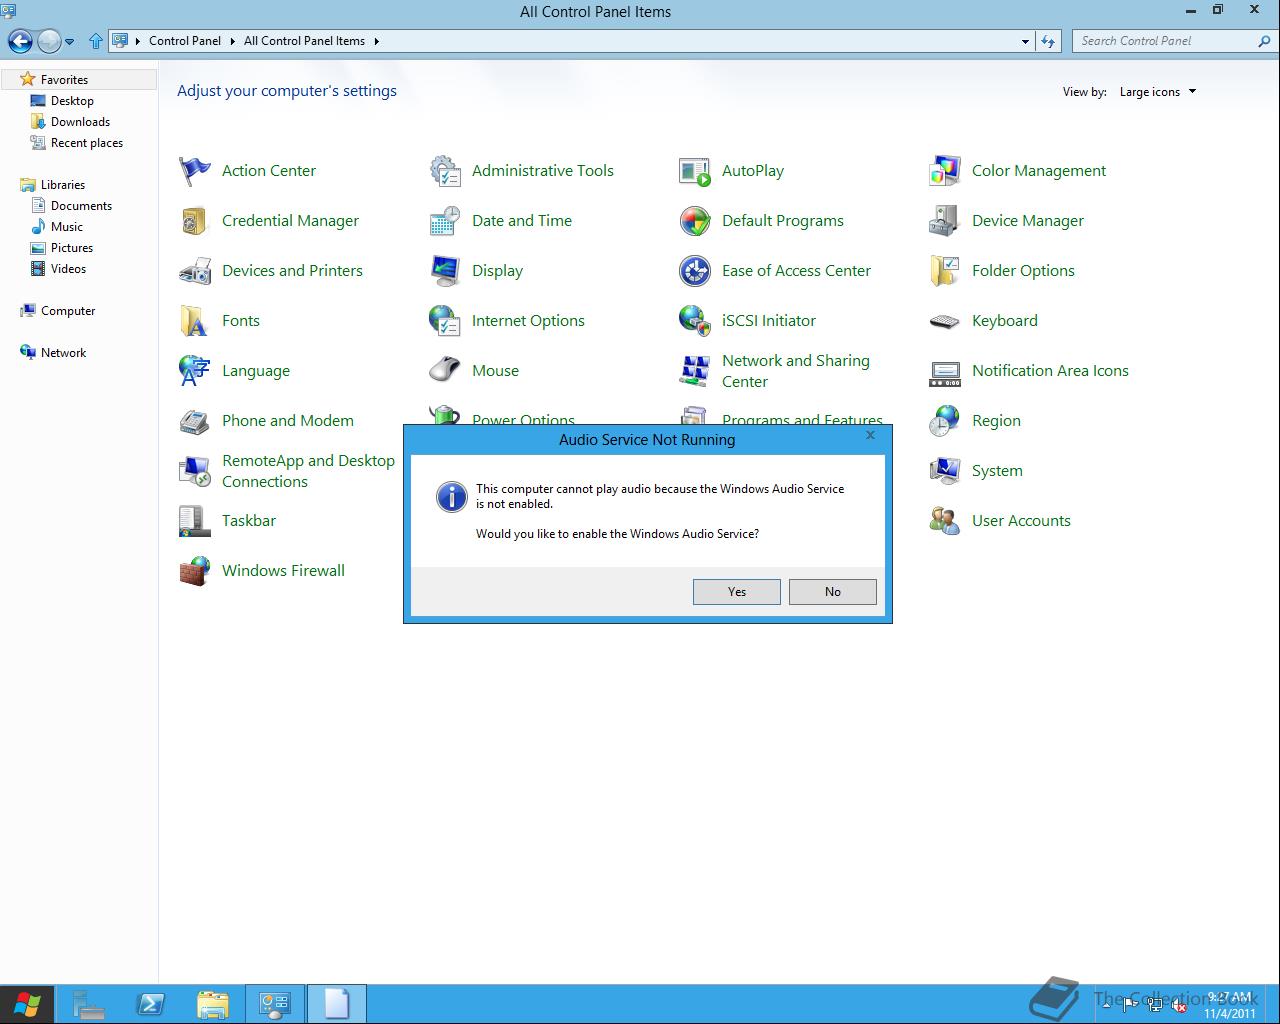
Task: Open the Windows Firewall brick icon
Action: 195,571
